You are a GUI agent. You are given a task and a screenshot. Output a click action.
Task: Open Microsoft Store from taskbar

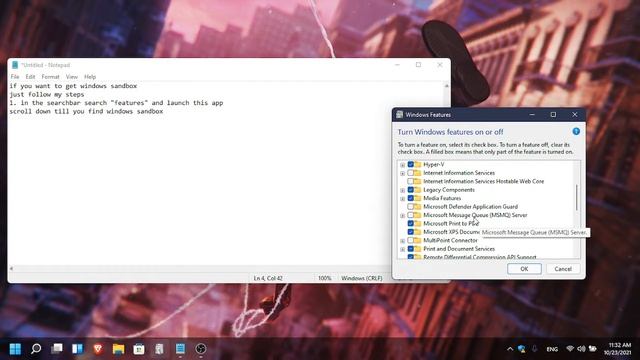[139, 349]
